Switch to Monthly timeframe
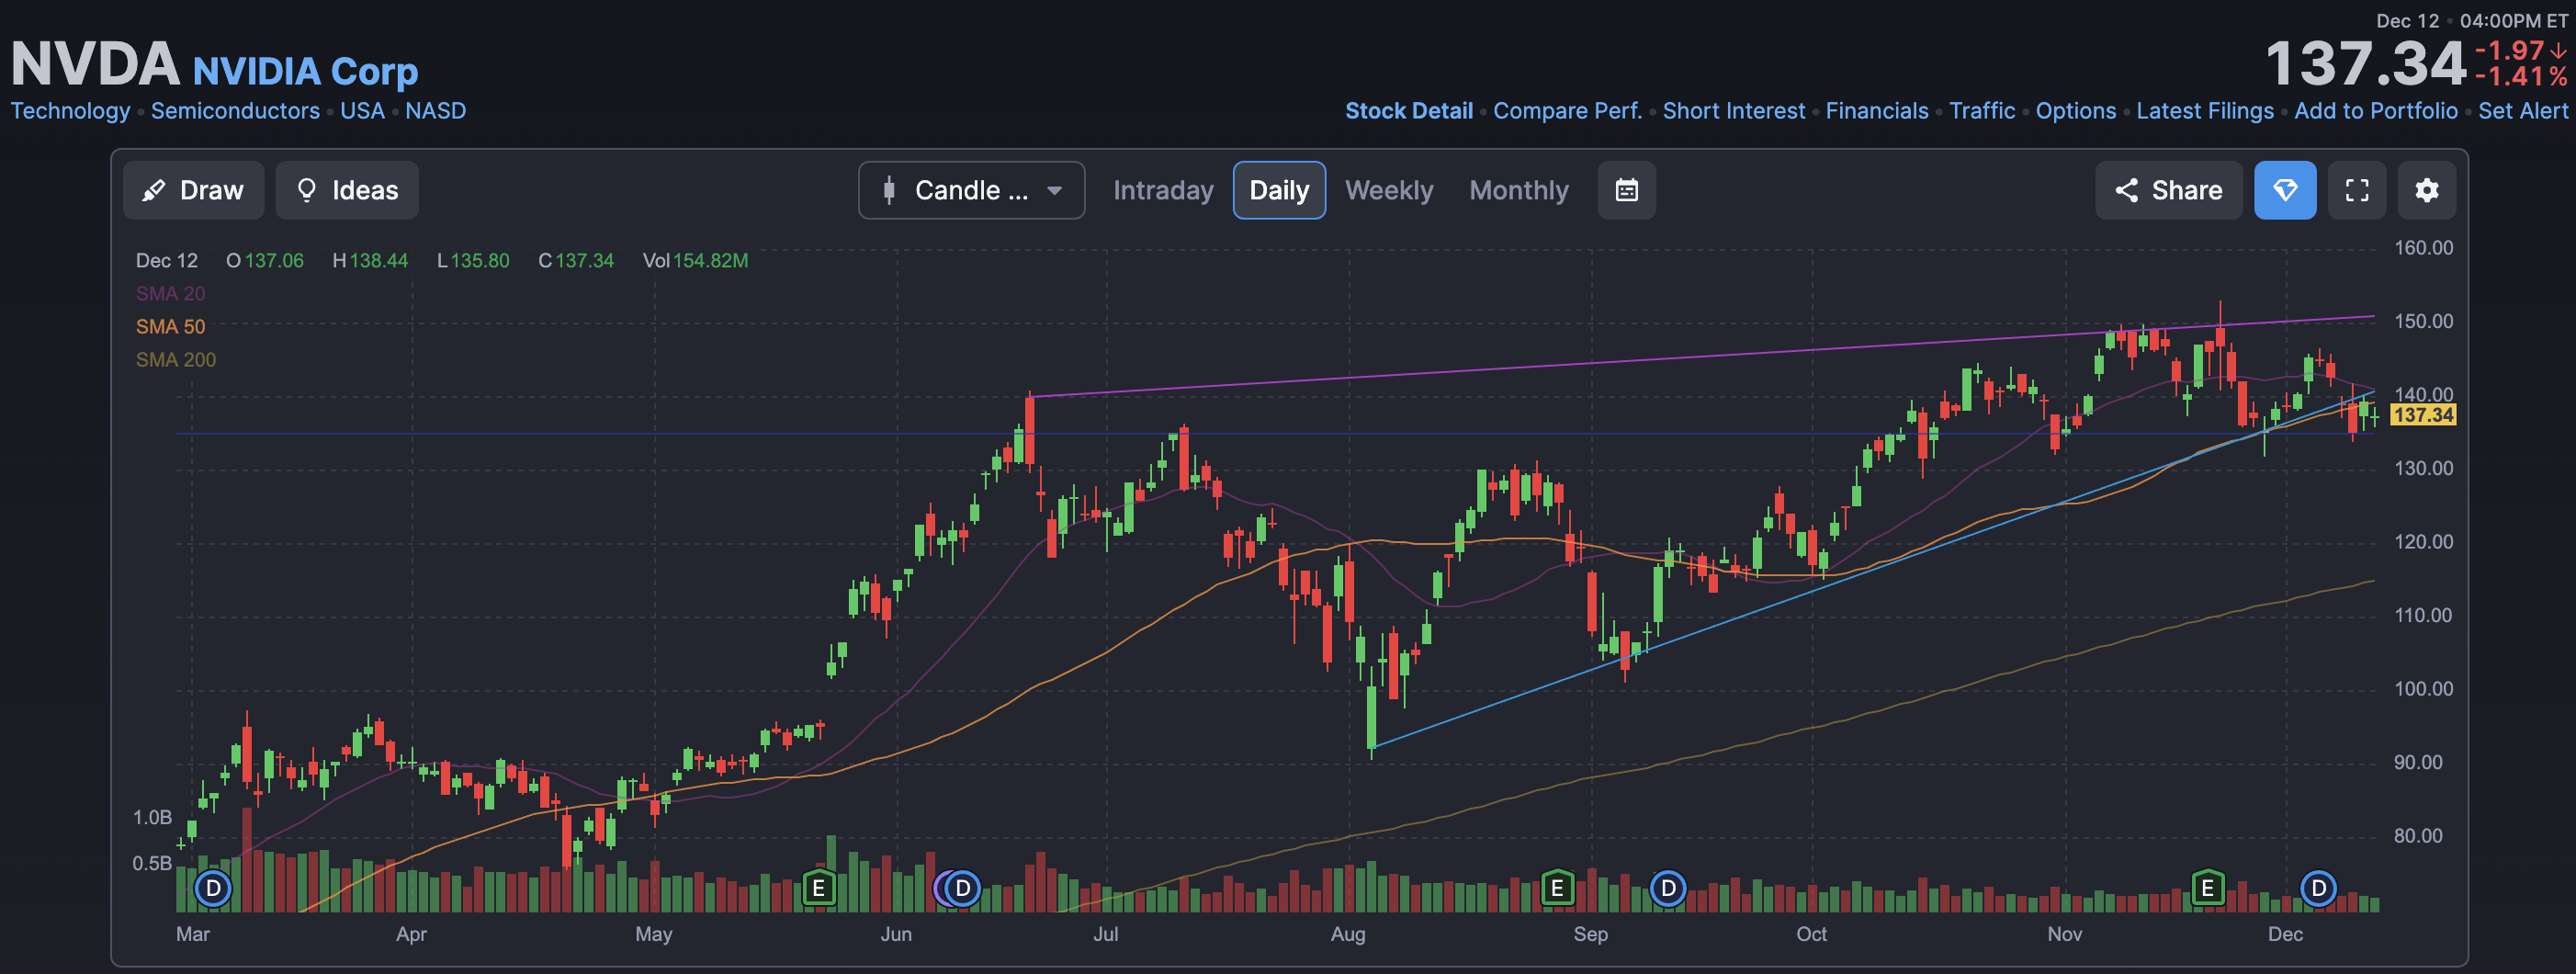Screen dimensions: 2576x974 pyautogui.click(x=1519, y=190)
